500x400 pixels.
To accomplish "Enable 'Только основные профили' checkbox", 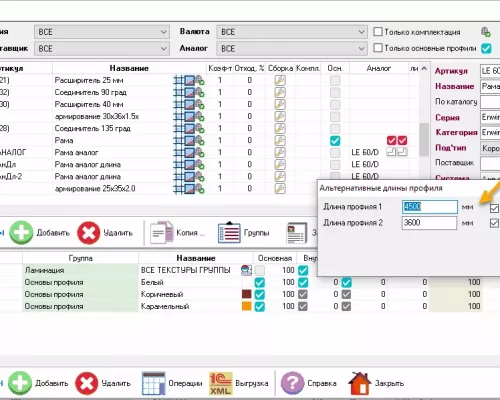I will coord(378,48).
